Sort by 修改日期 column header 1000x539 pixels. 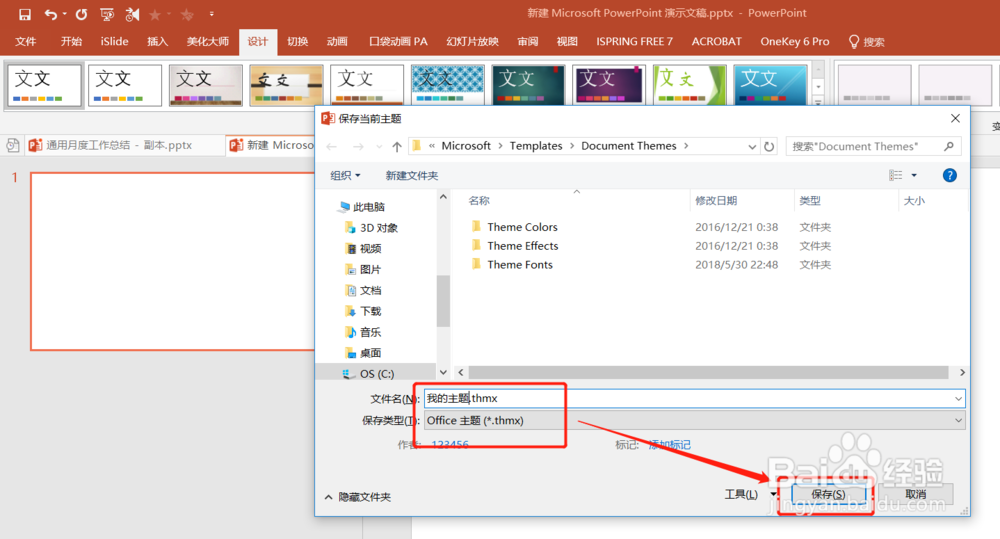(716, 201)
